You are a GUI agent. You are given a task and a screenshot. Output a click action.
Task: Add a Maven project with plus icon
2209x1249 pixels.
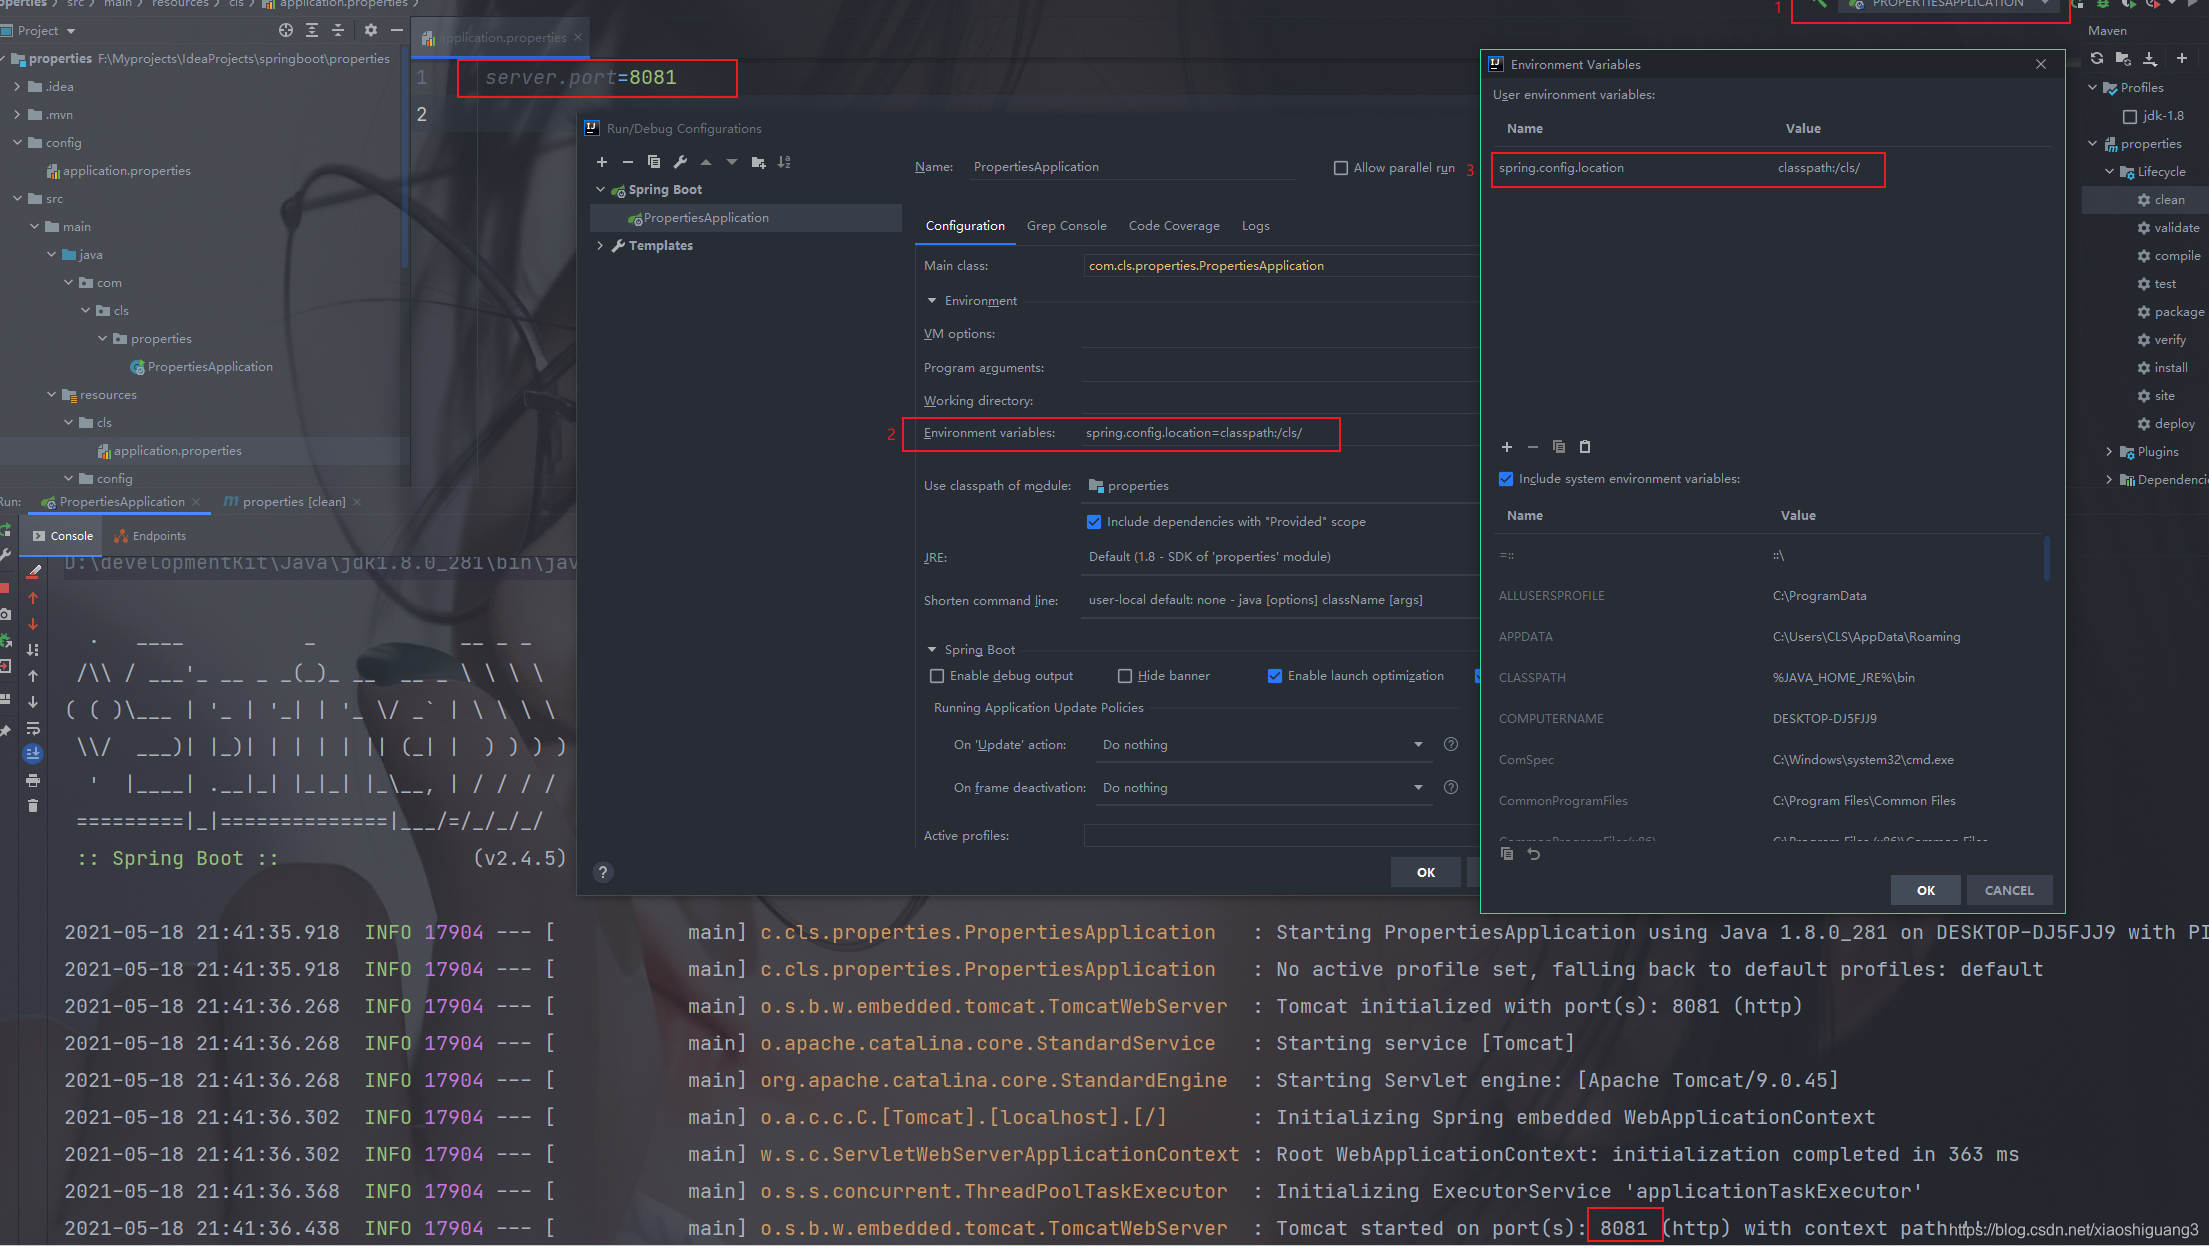pyautogui.click(x=2182, y=59)
